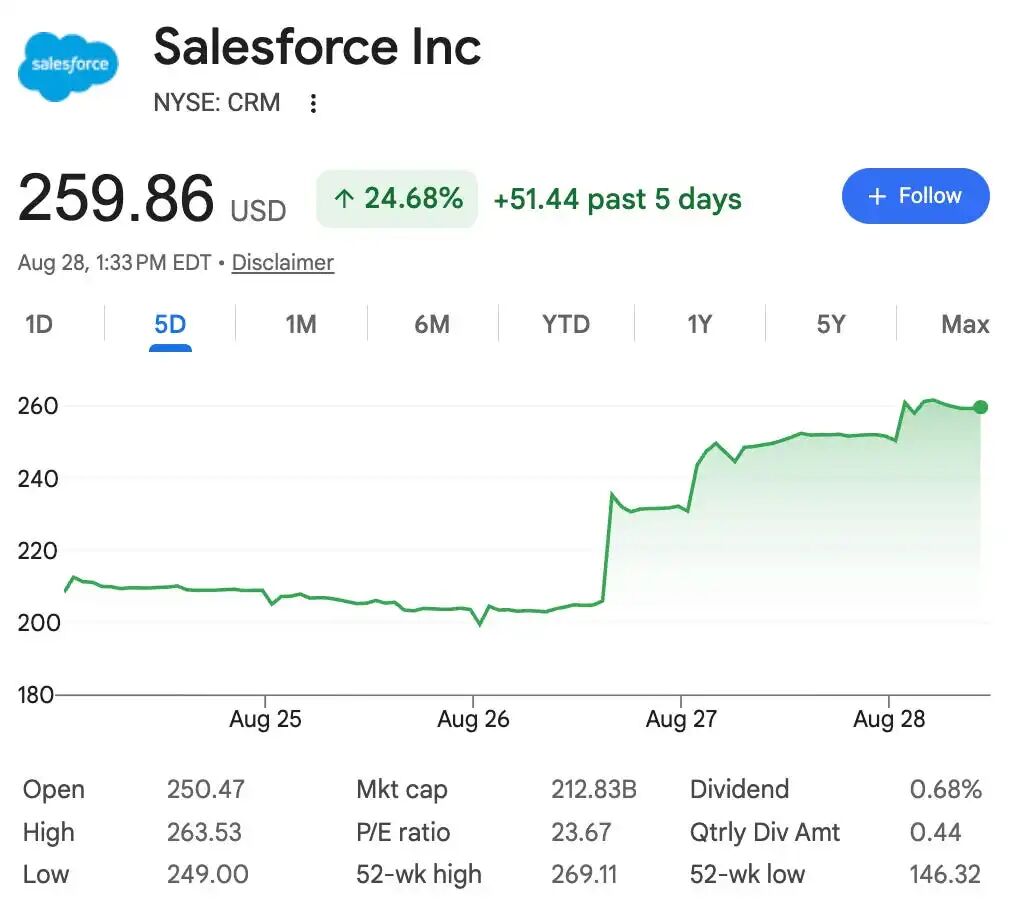Screen dimensions: 1010x912
Task: Switch to the 1D chart range
Action: pyautogui.click(x=39, y=324)
